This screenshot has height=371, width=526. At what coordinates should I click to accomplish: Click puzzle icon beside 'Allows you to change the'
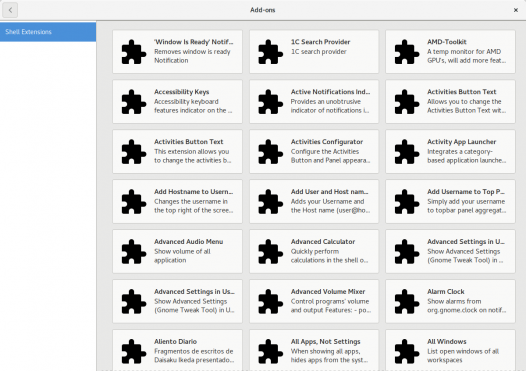tap(407, 102)
